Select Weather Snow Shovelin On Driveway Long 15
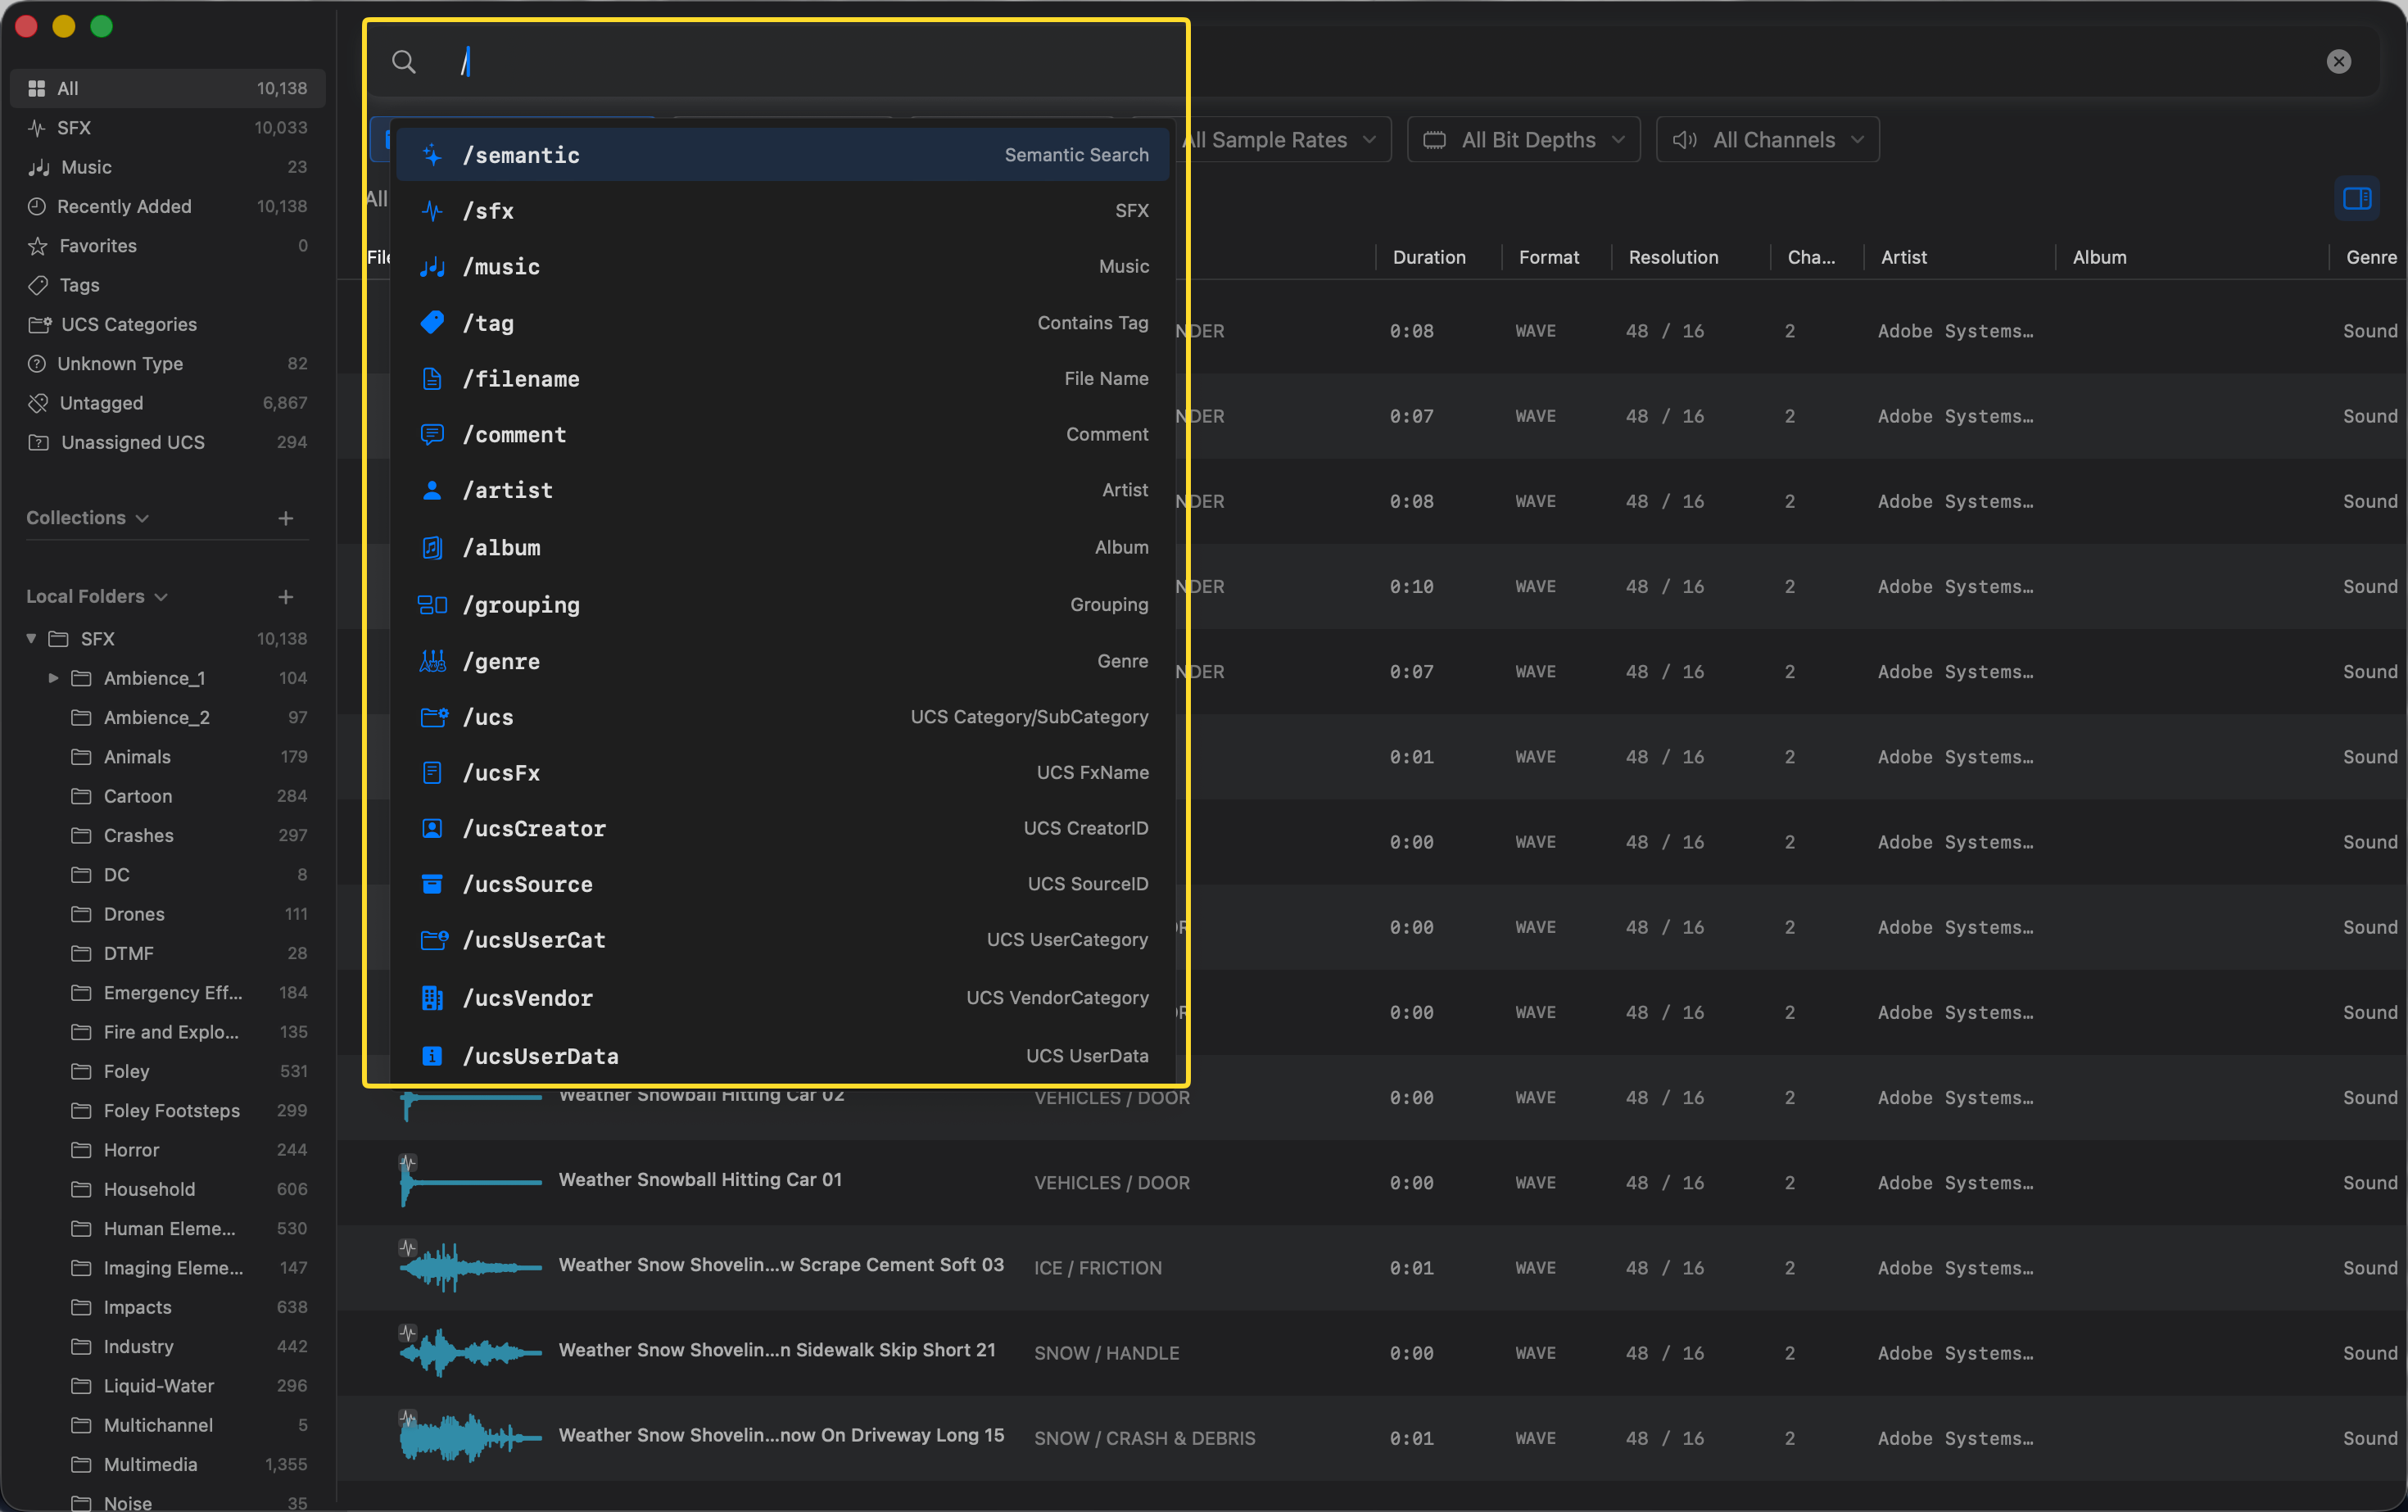Viewport: 2408px width, 1512px height. tap(781, 1436)
